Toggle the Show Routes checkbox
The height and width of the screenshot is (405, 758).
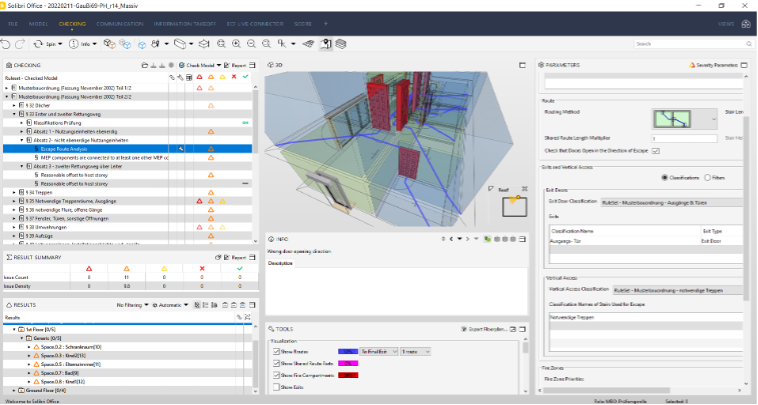point(276,351)
